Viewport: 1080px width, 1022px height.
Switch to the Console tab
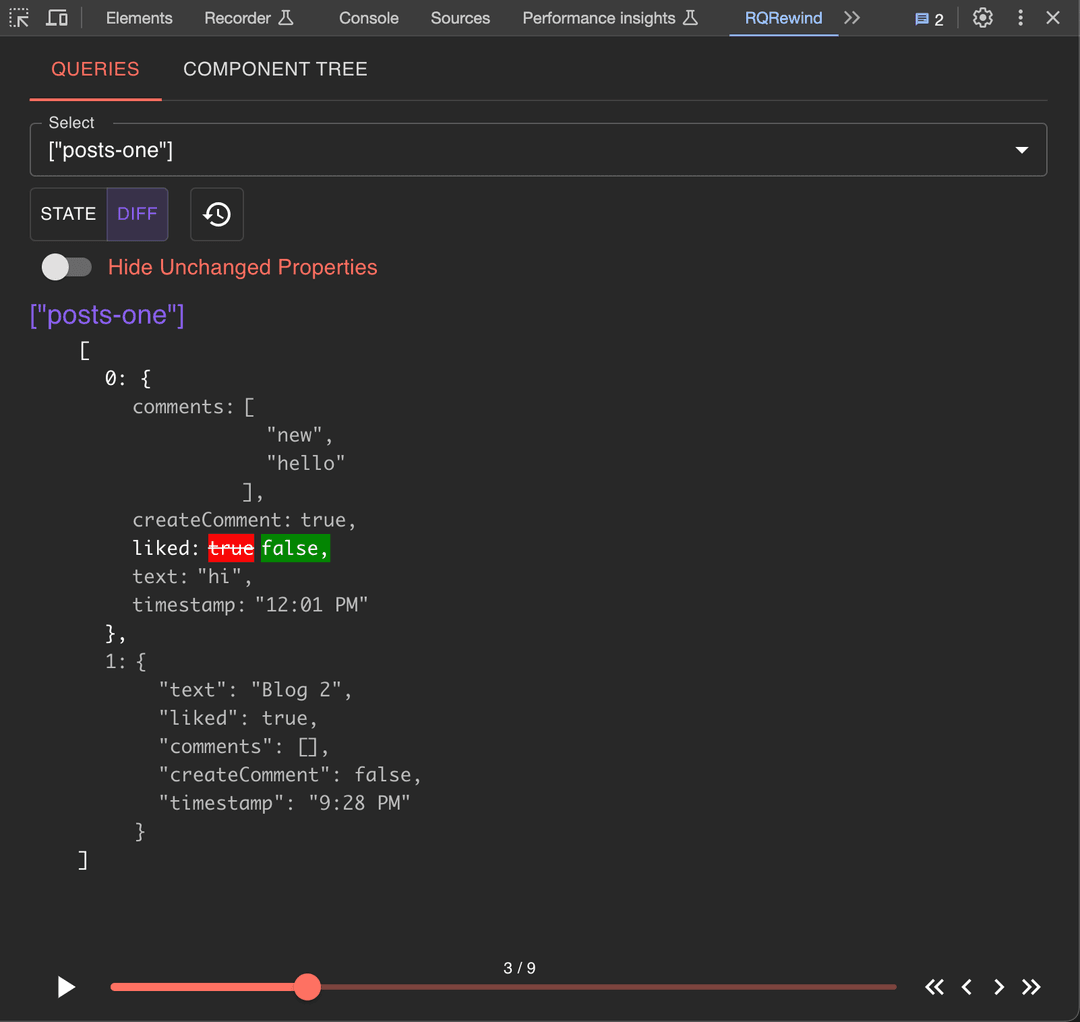[x=368, y=18]
